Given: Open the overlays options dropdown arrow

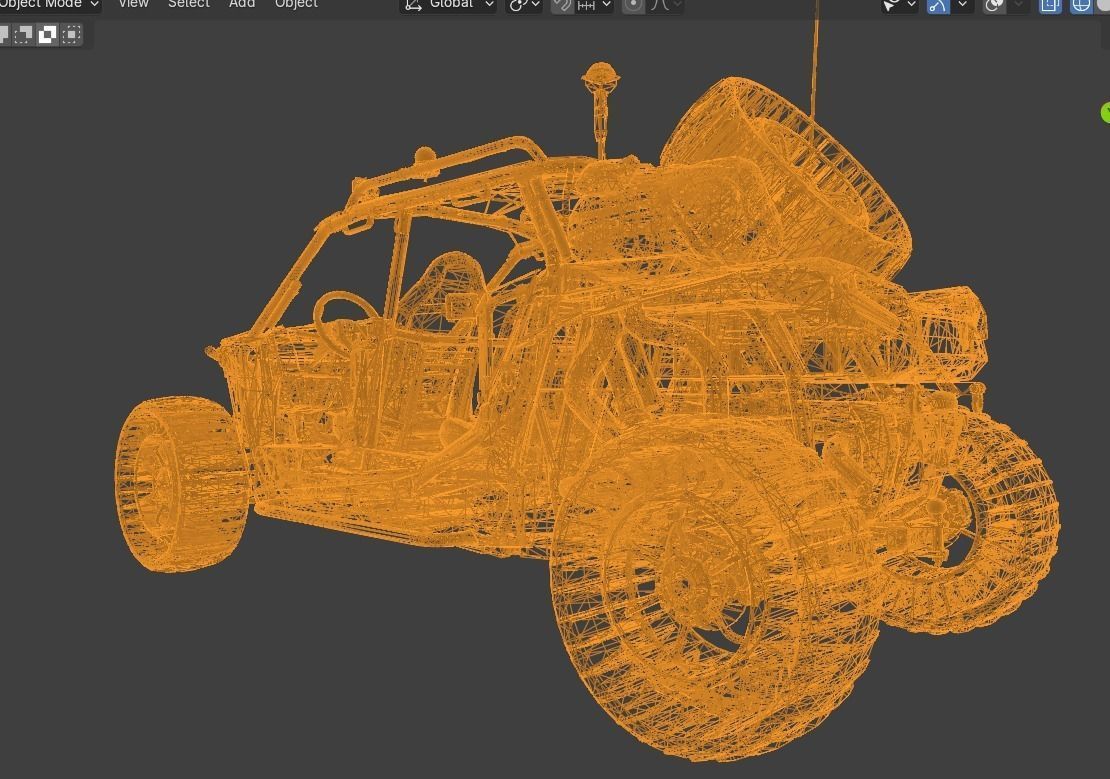Looking at the screenshot, I should pyautogui.click(x=1018, y=5).
